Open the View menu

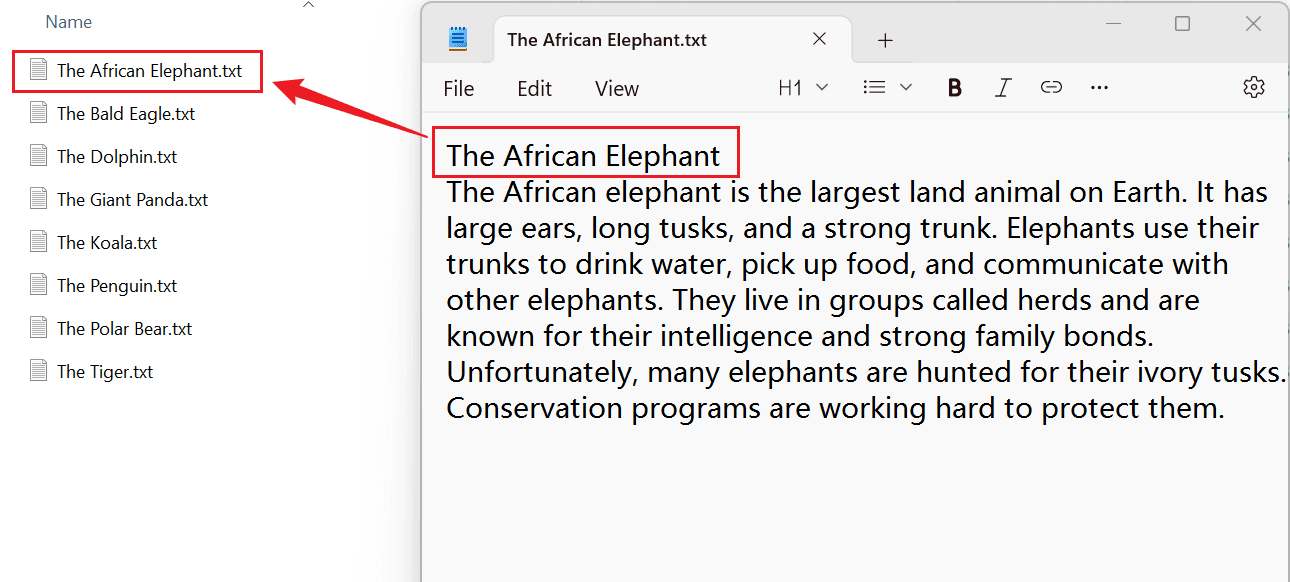pos(617,89)
